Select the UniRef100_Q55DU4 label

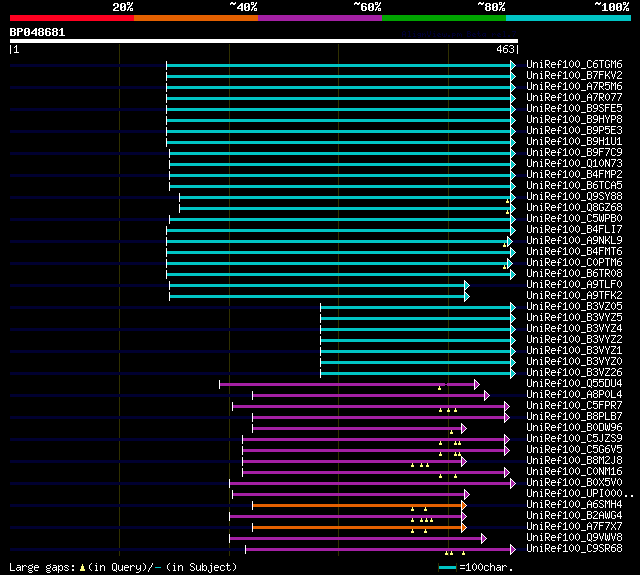click(574, 384)
